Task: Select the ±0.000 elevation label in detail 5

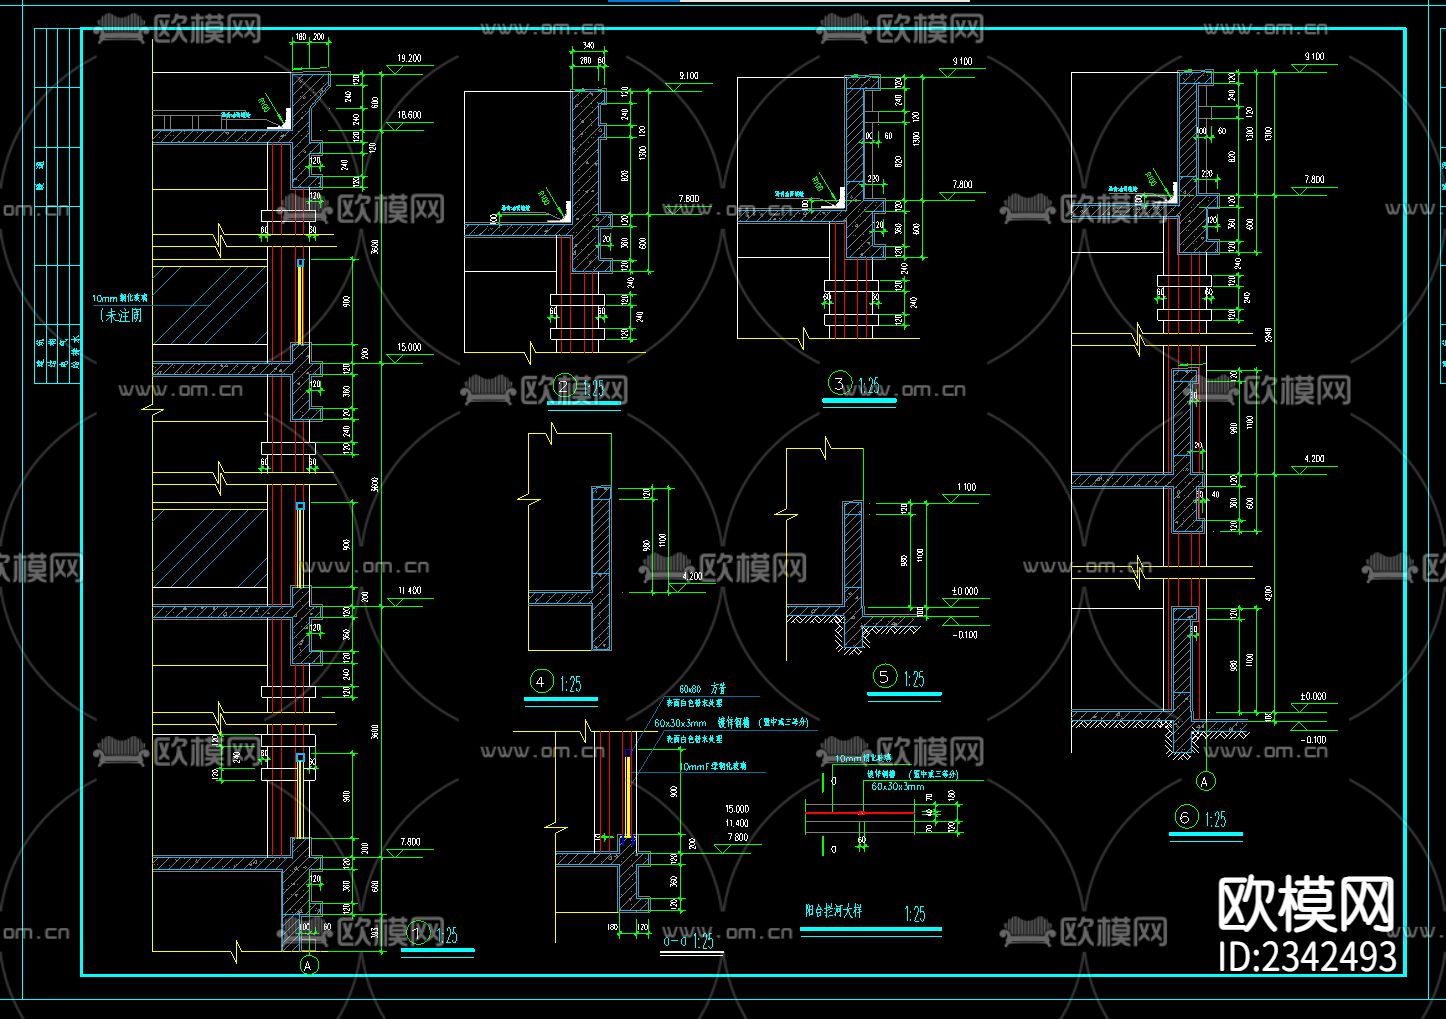Action: 964,591
